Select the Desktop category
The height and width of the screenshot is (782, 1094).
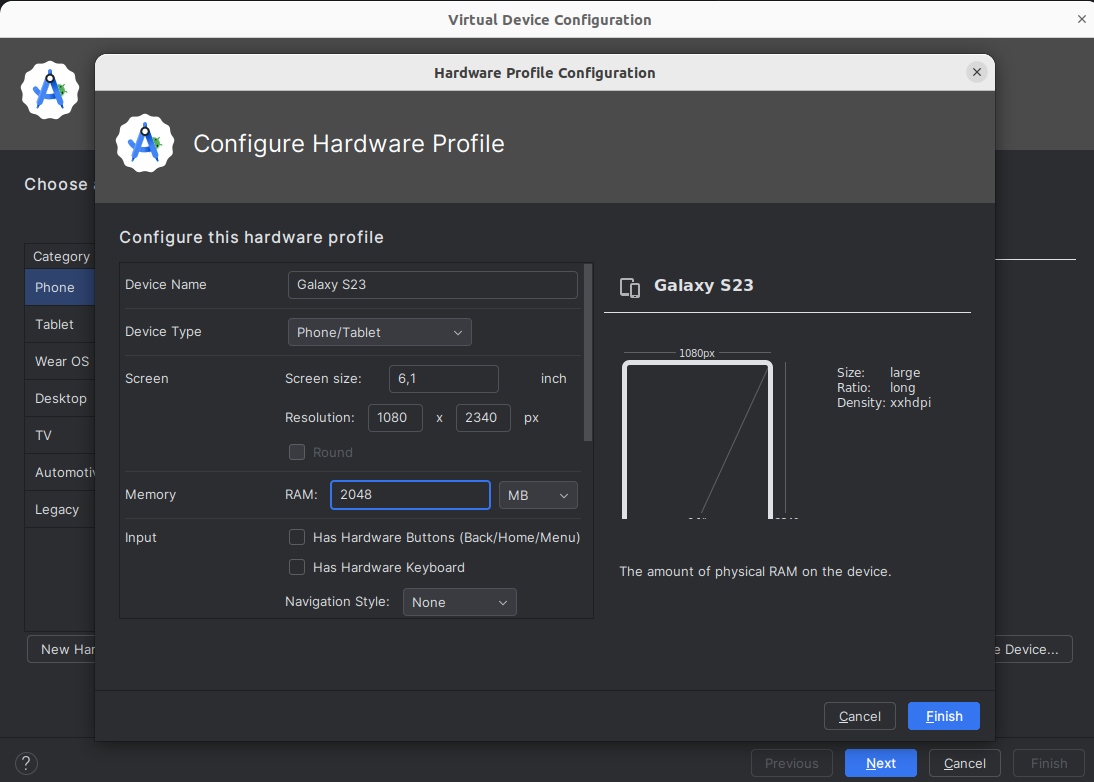click(59, 398)
